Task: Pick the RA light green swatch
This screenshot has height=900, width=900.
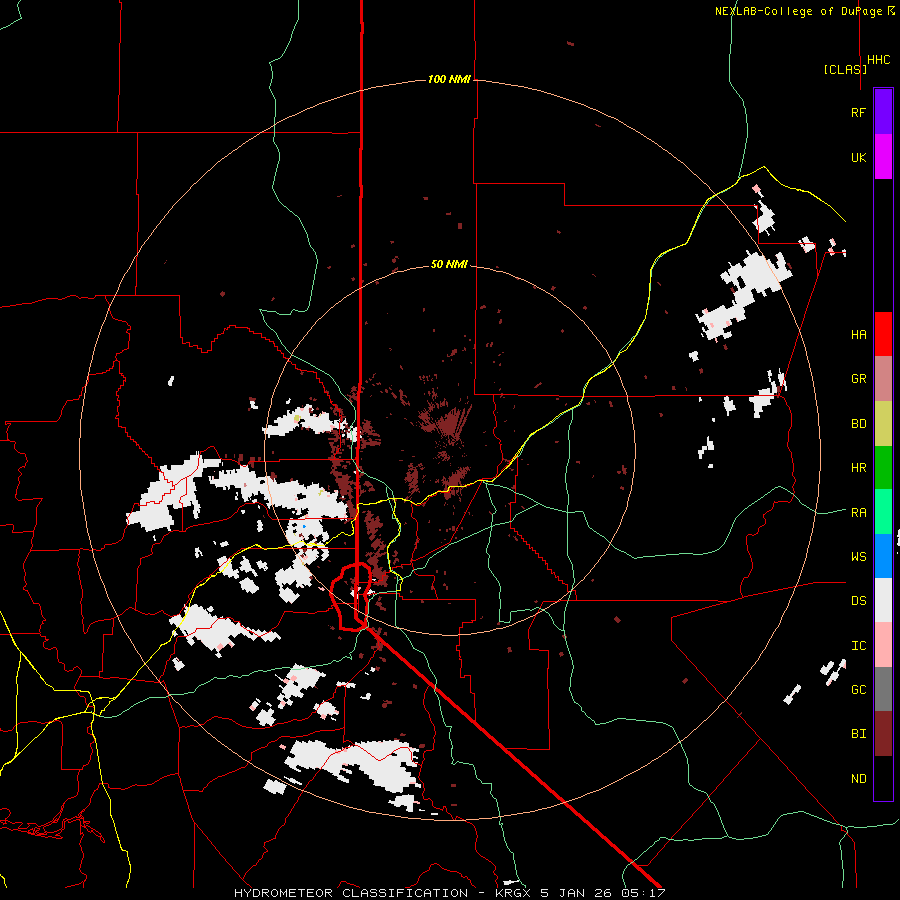Action: coord(883,512)
